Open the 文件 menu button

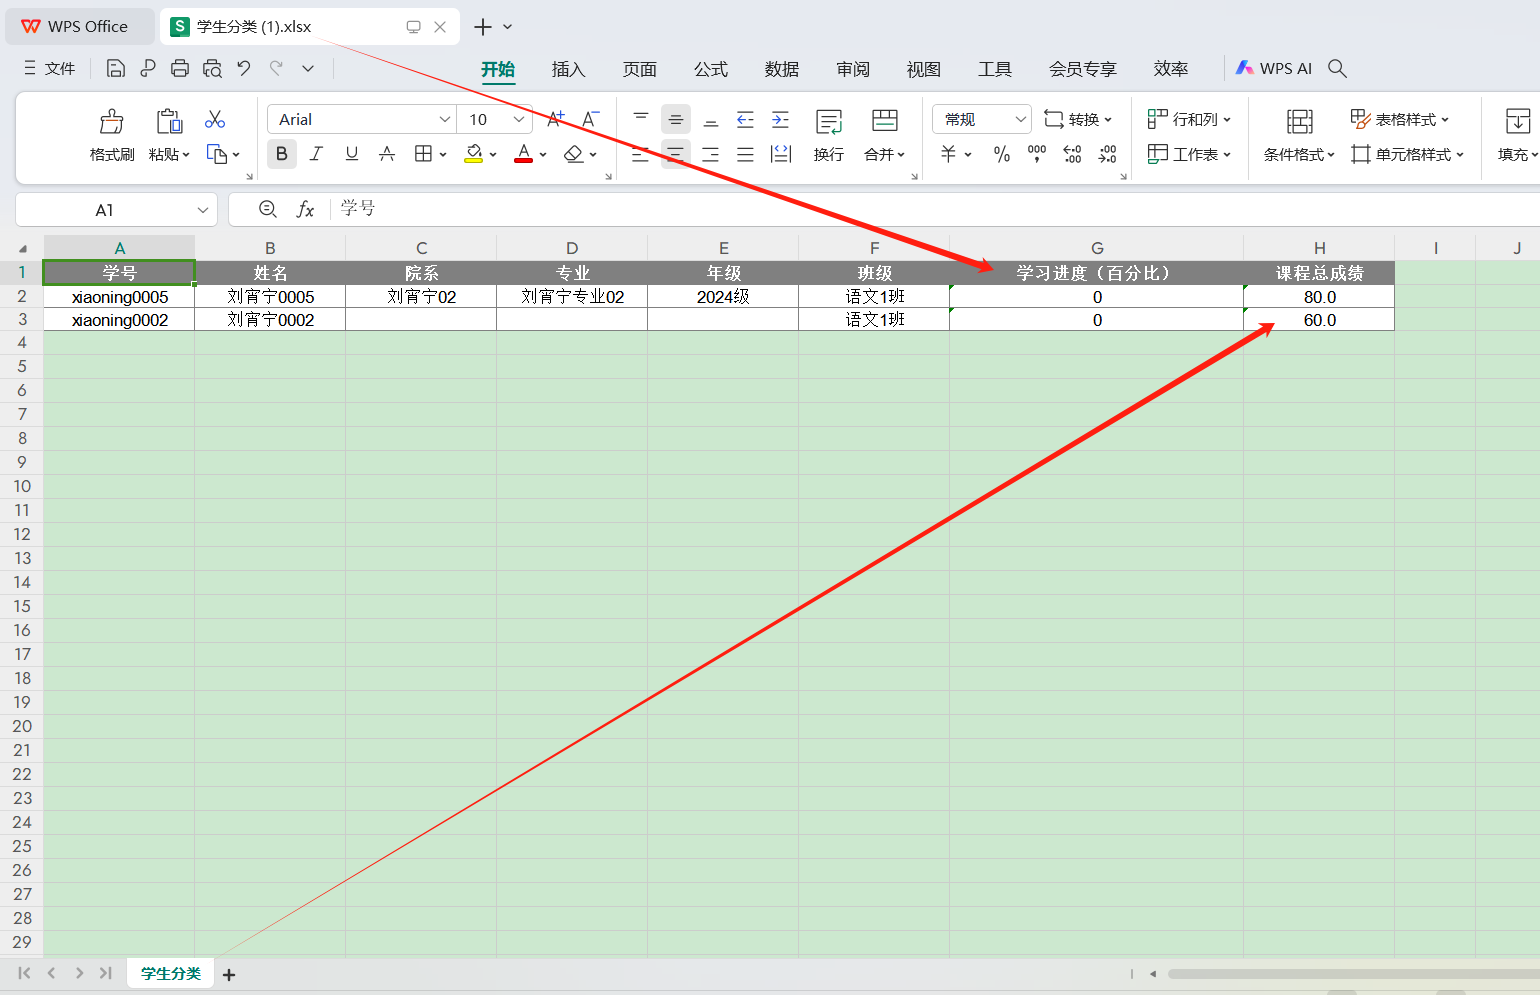tap(50, 68)
